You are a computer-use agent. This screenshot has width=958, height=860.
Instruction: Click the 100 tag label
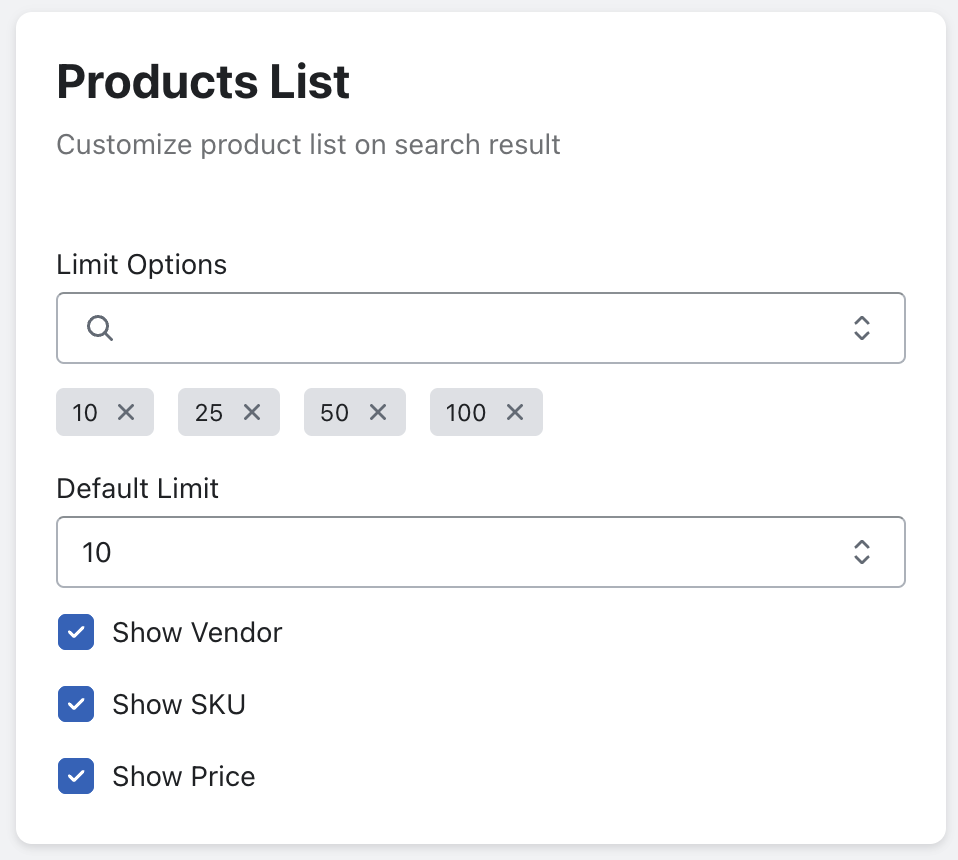point(466,412)
